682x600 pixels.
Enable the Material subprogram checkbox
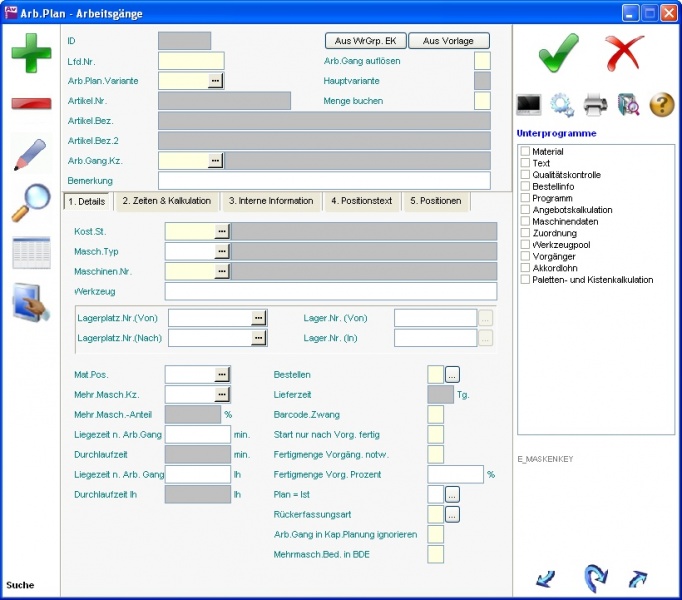coord(525,152)
